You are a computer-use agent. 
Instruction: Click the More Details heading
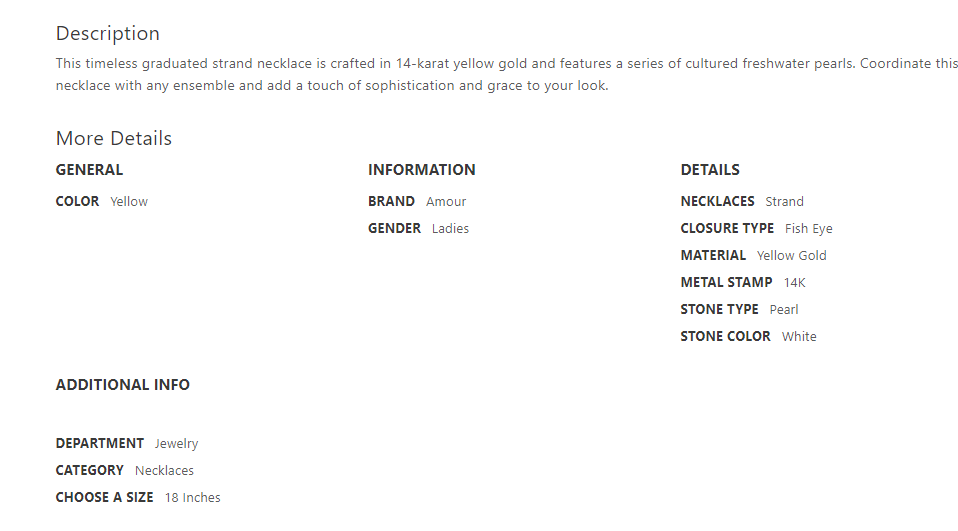pos(113,139)
